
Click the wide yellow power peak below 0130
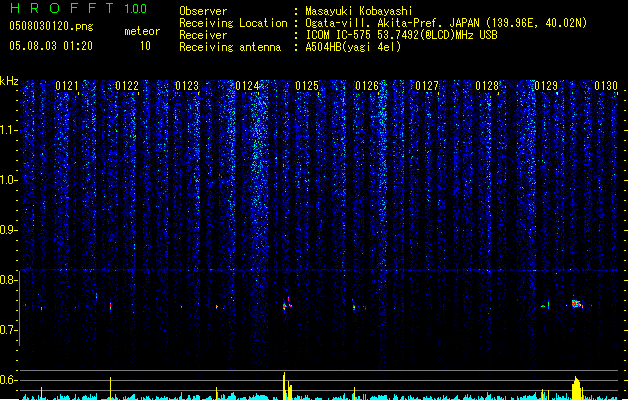coord(576,388)
